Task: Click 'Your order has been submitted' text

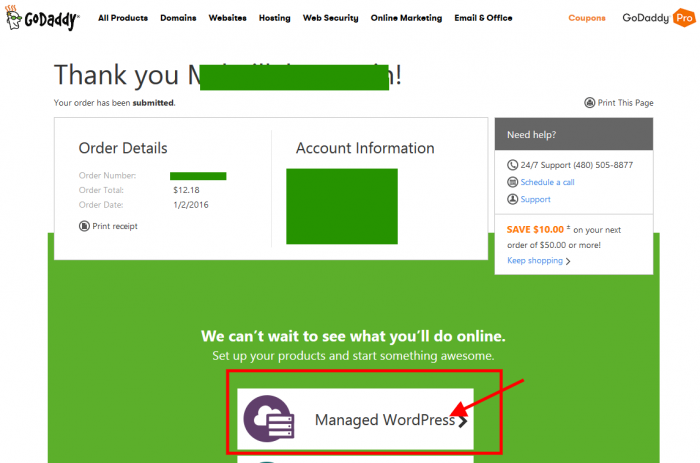Action: click(114, 103)
